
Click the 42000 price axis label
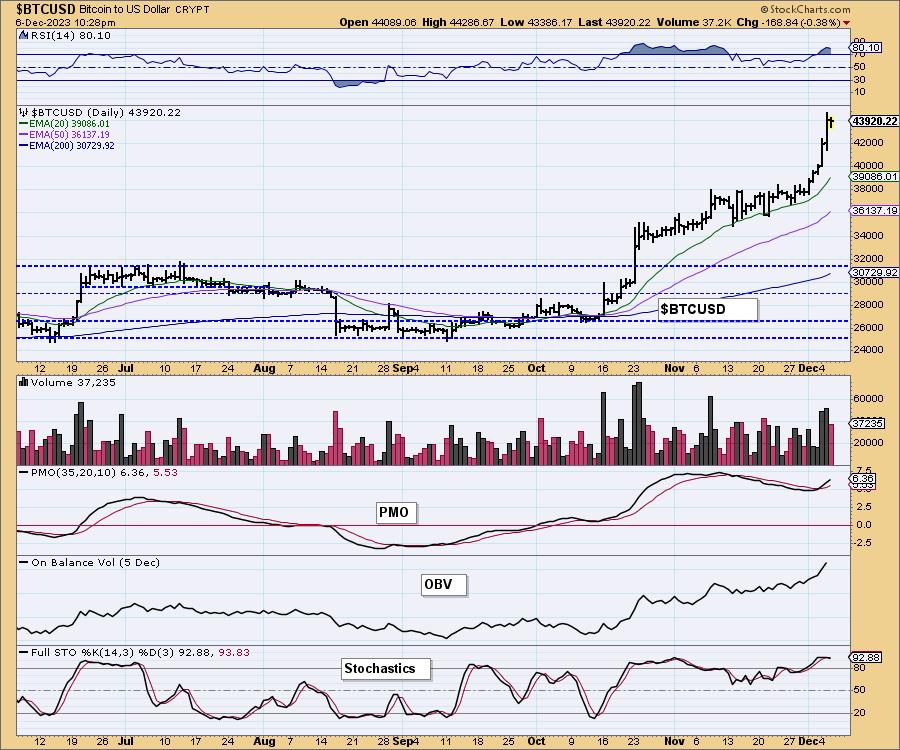[x=867, y=143]
